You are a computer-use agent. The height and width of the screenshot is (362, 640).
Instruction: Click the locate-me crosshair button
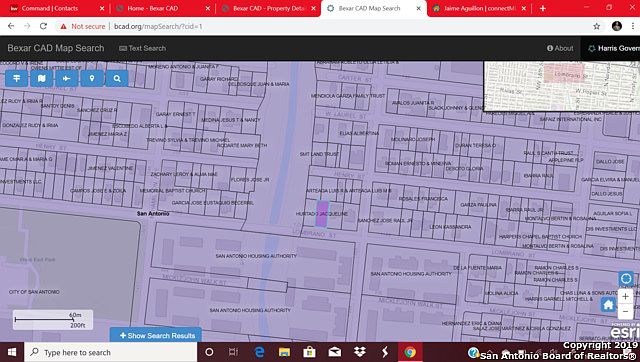coord(625,279)
